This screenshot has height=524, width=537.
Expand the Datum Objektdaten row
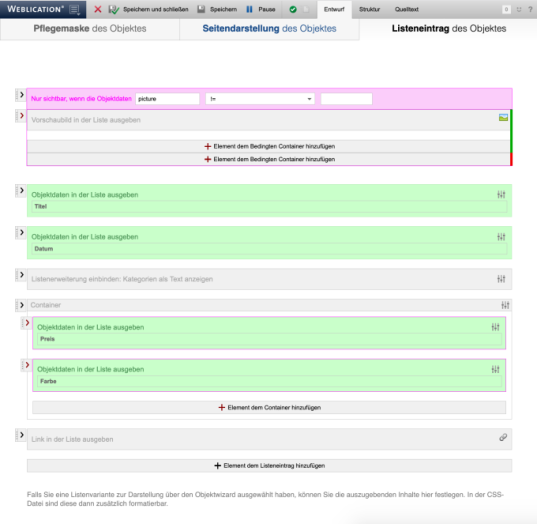click(21, 233)
